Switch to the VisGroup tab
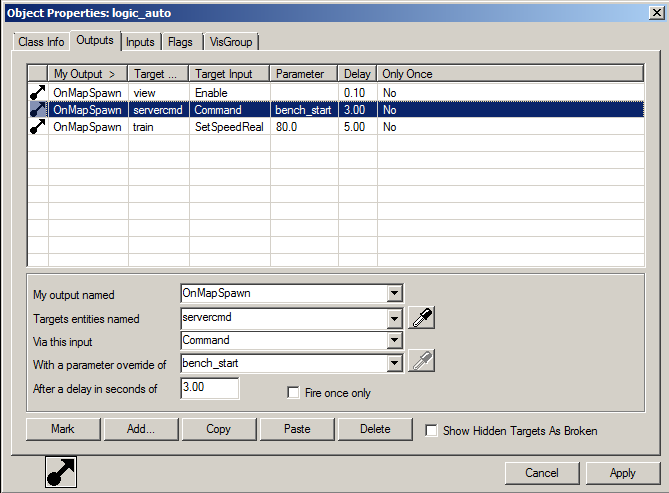Image resolution: width=669 pixels, height=493 pixels. (231, 42)
